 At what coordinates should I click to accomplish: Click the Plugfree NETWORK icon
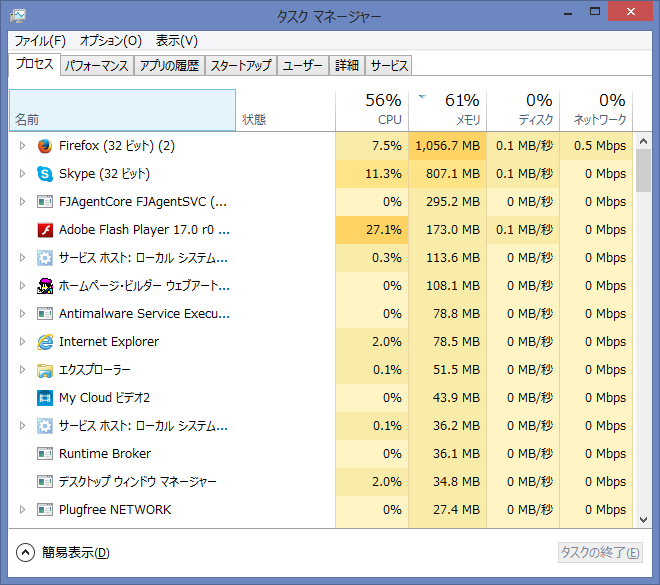click(x=45, y=510)
